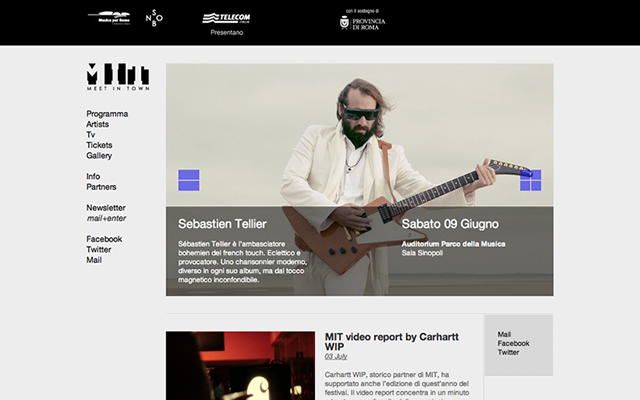Open the Info page
The image size is (640, 400).
click(93, 176)
